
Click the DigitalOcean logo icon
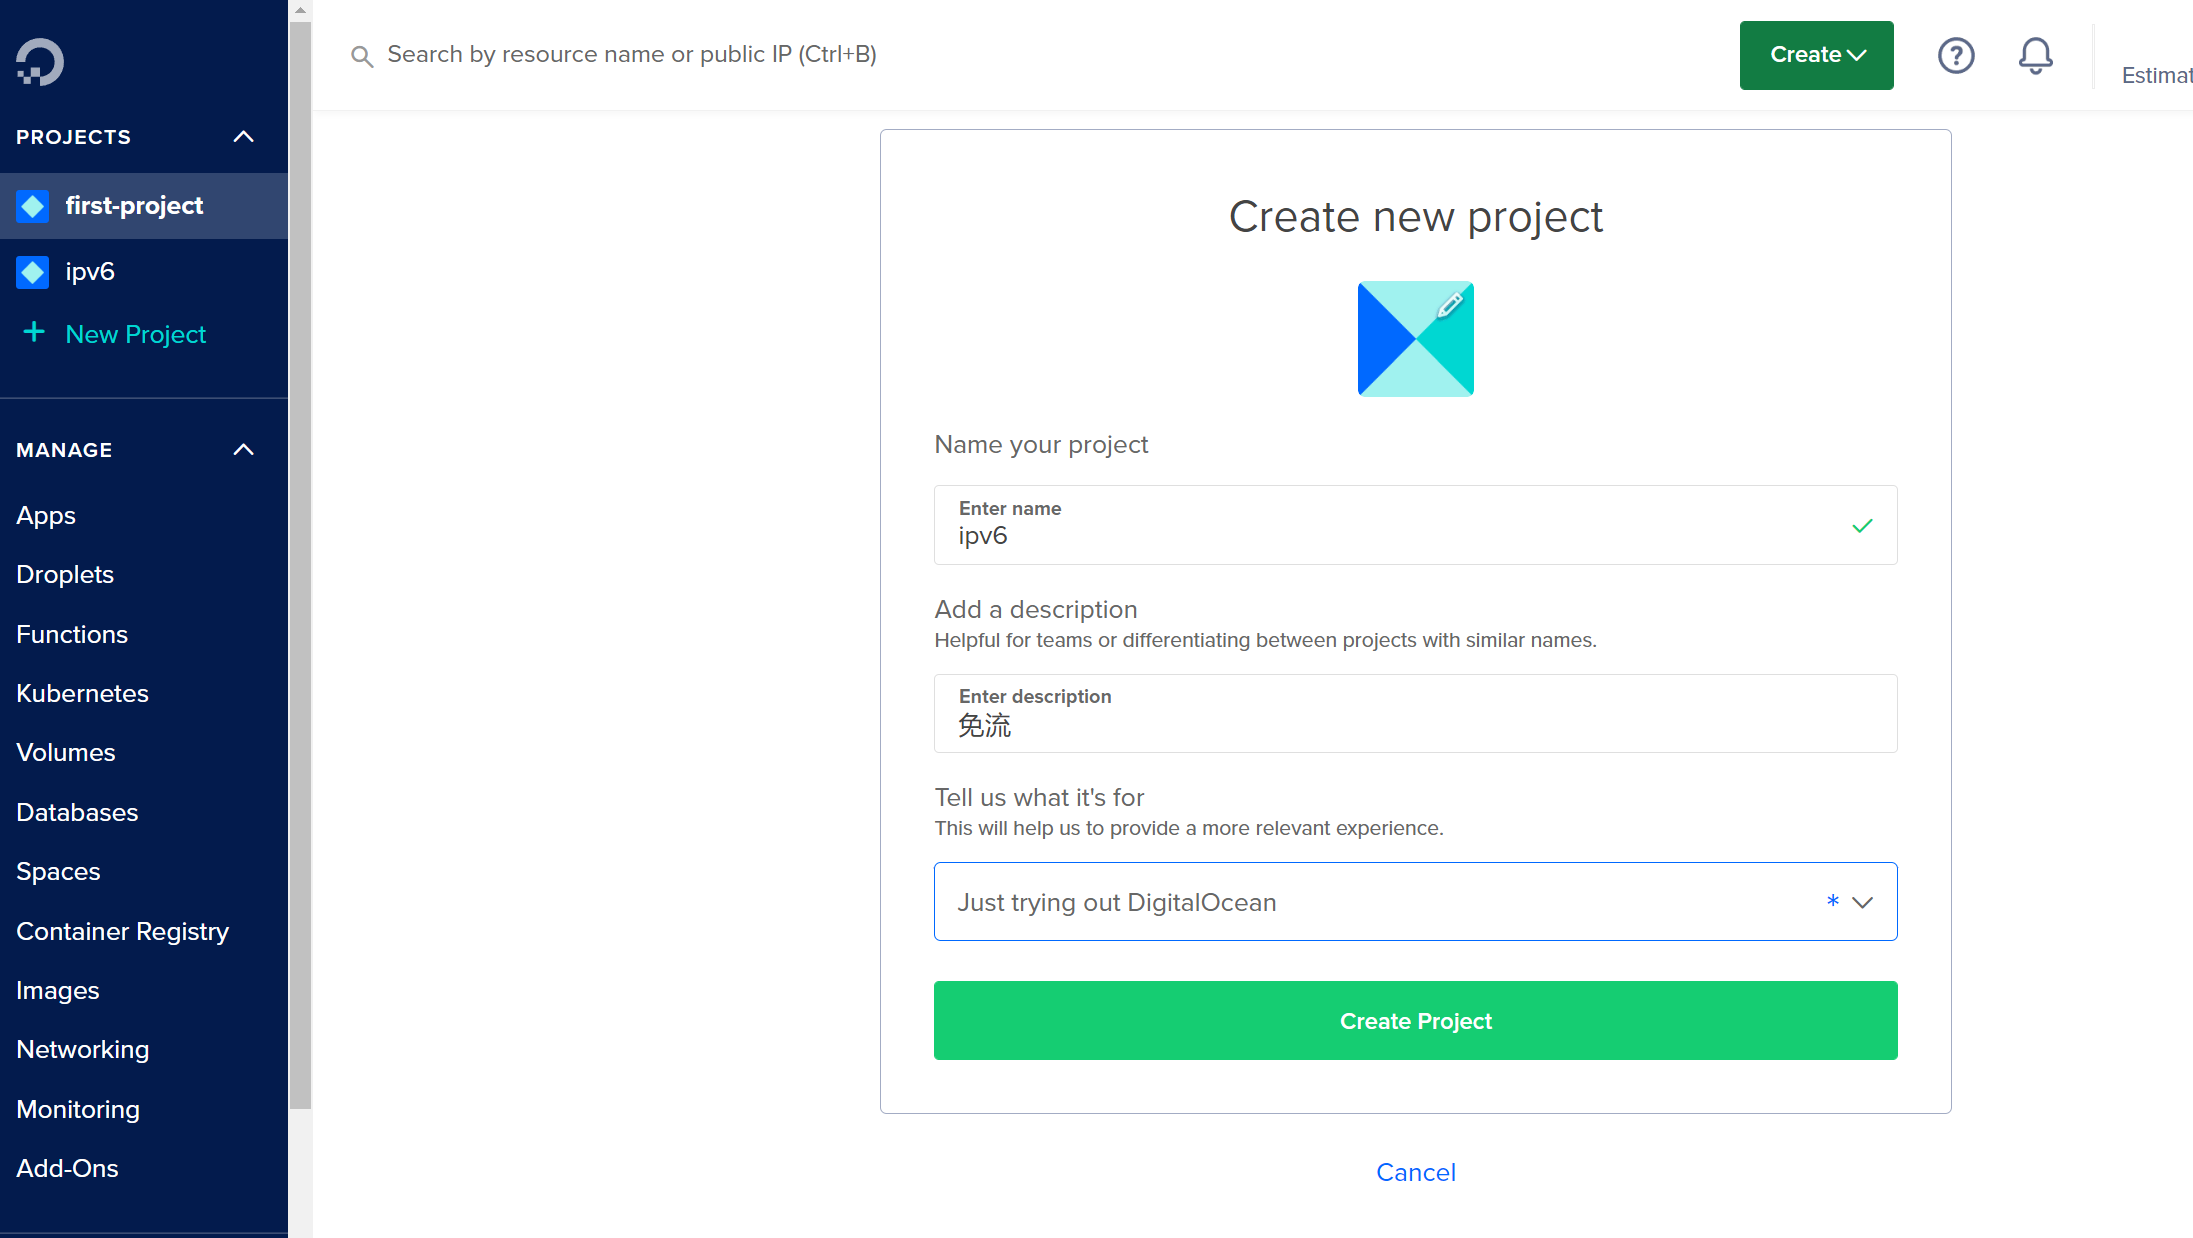tap(40, 62)
